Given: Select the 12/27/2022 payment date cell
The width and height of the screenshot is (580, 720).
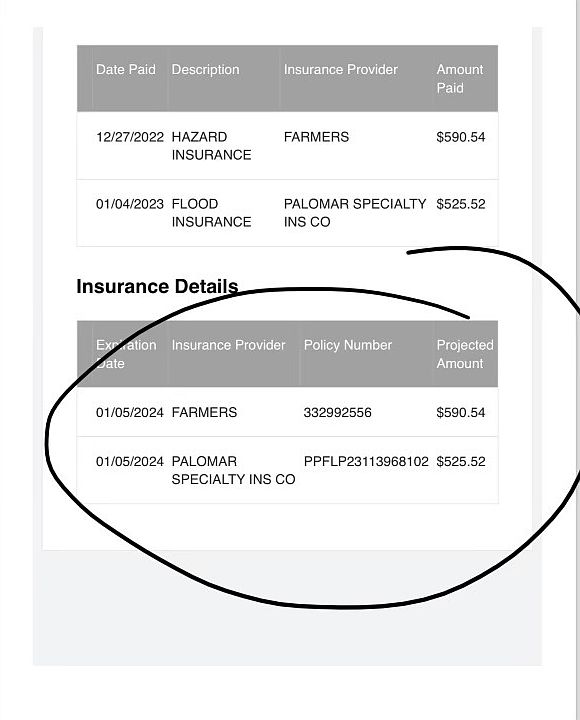Looking at the screenshot, I should (x=130, y=137).
